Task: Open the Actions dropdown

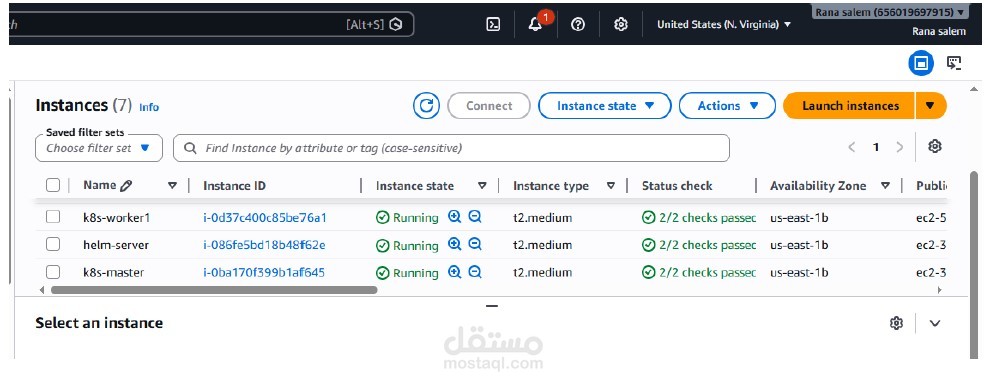Action: 727,106
